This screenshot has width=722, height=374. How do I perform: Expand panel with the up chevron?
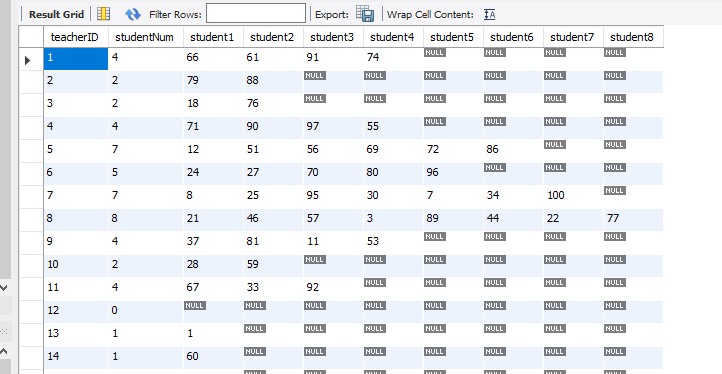[x=4, y=351]
